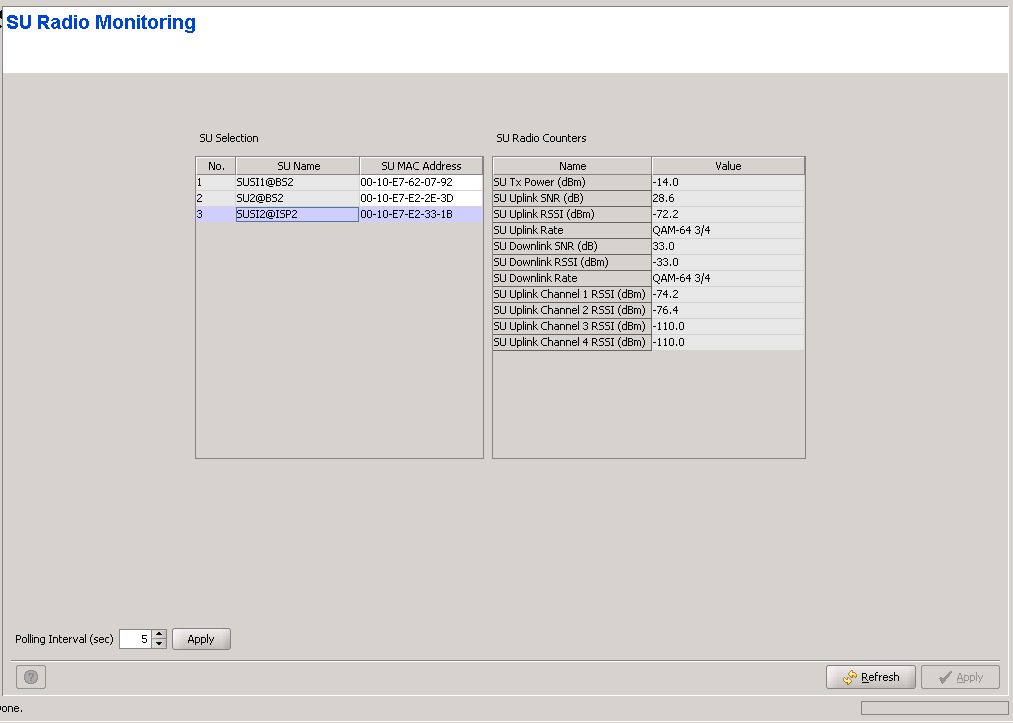This screenshot has height=723, width=1013.
Task: Sort by the SU MAC Address header
Action: (421, 166)
